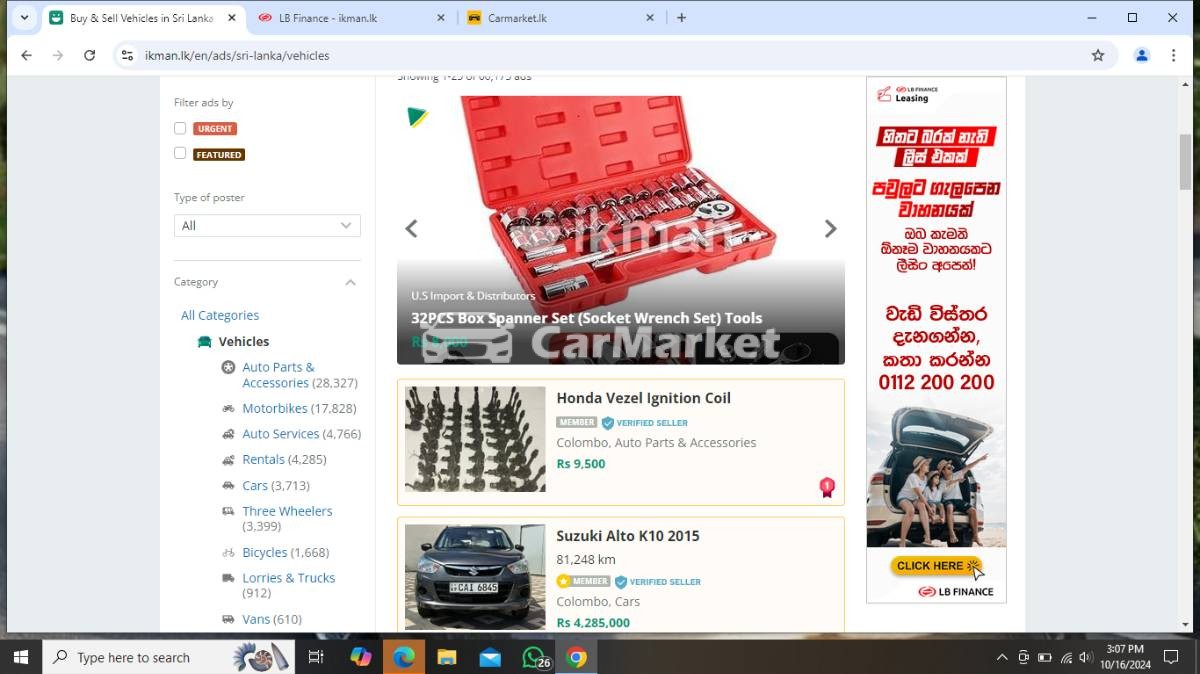
Task: Click the view site information icon in address bar
Action: 127,56
